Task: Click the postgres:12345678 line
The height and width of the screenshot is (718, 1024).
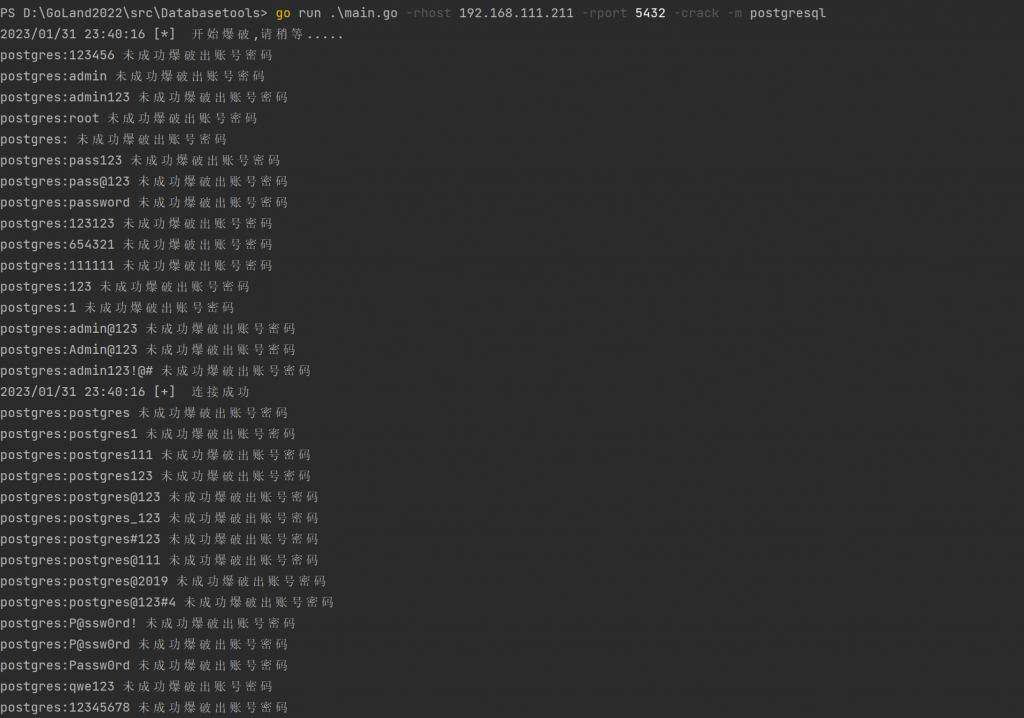Action: [x=144, y=708]
